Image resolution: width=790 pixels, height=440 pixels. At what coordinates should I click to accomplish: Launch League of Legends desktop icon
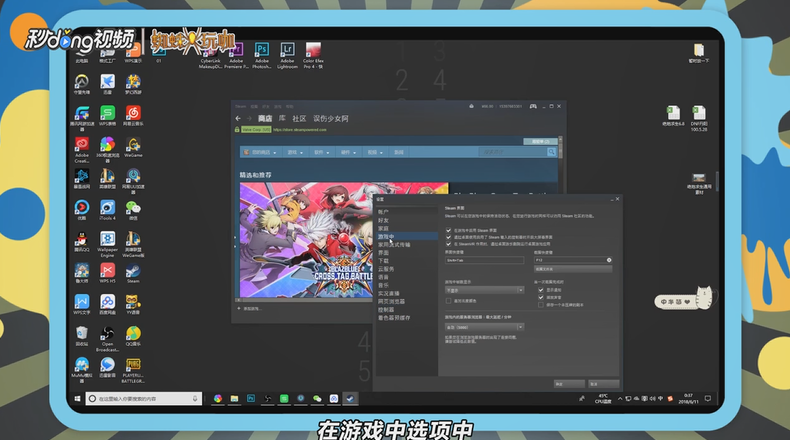(107, 178)
